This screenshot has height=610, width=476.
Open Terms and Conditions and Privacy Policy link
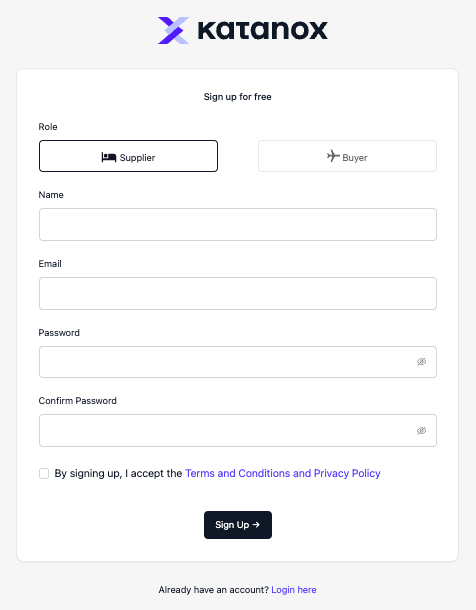pos(283,473)
